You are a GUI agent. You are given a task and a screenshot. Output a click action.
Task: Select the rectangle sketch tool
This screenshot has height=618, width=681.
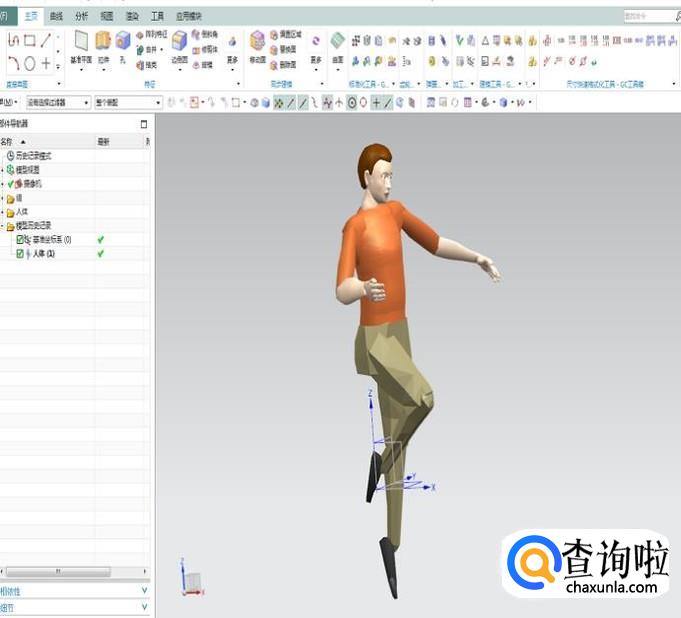29,41
